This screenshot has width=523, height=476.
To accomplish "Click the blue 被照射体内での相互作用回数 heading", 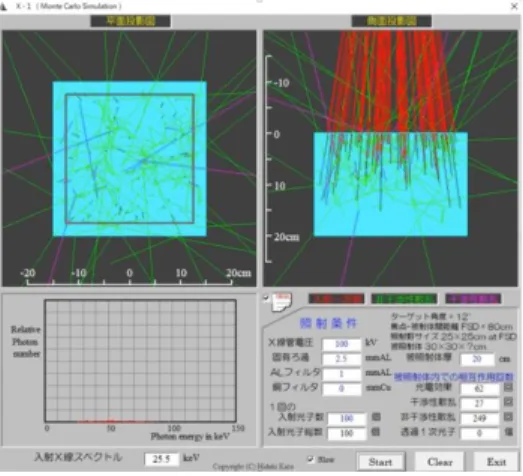I will coord(453,377).
